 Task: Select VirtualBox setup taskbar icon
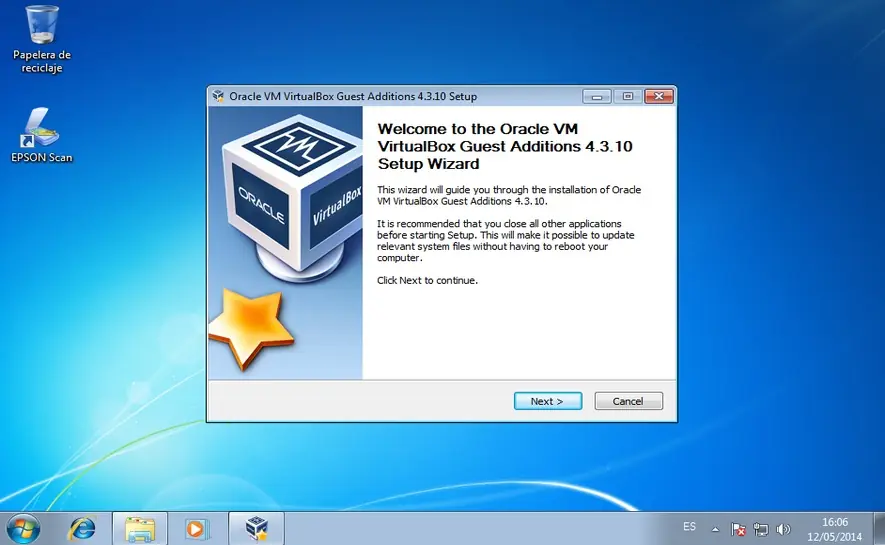[x=256, y=529]
